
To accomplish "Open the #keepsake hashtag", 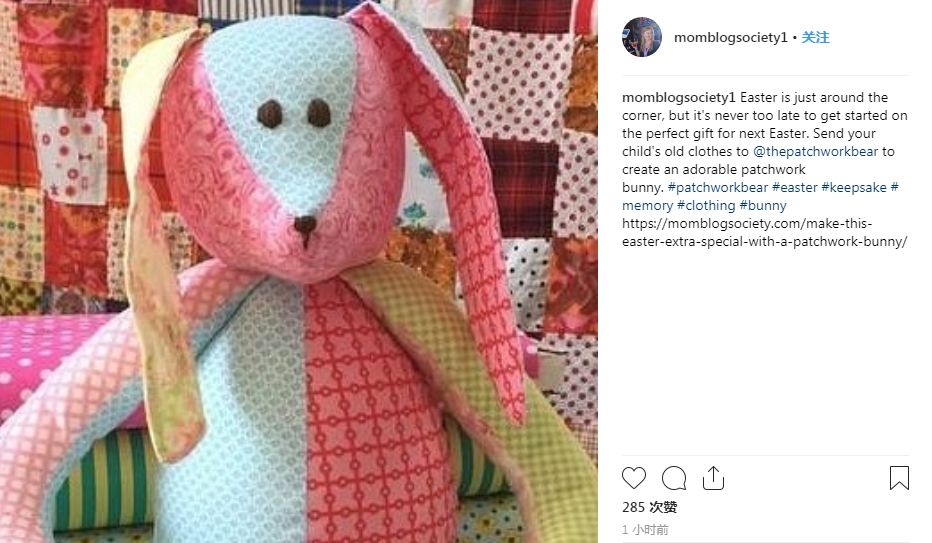I will tap(854, 188).
